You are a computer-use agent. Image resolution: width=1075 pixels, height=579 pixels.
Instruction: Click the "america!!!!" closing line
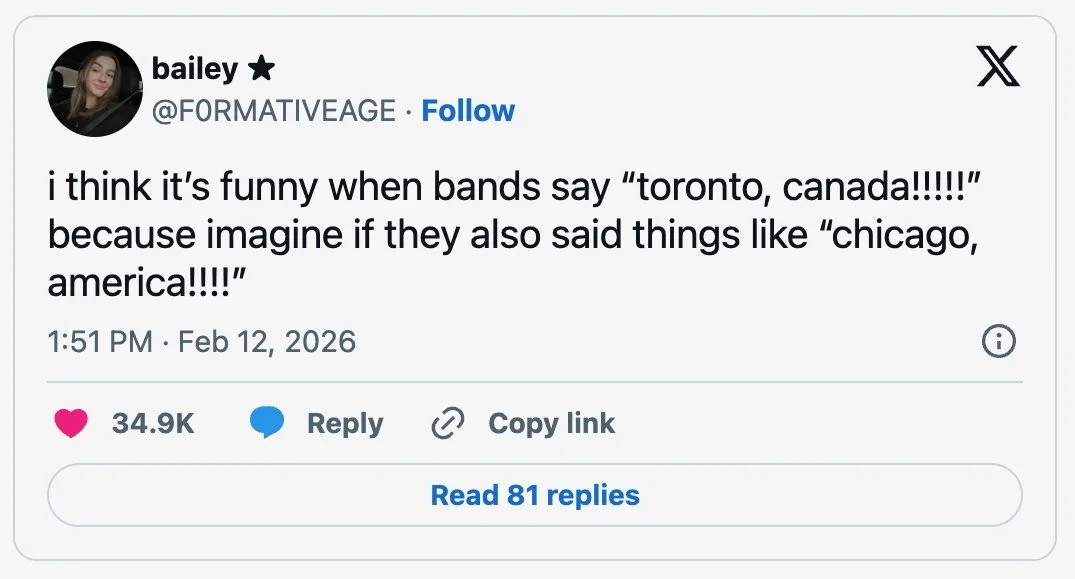(x=147, y=282)
